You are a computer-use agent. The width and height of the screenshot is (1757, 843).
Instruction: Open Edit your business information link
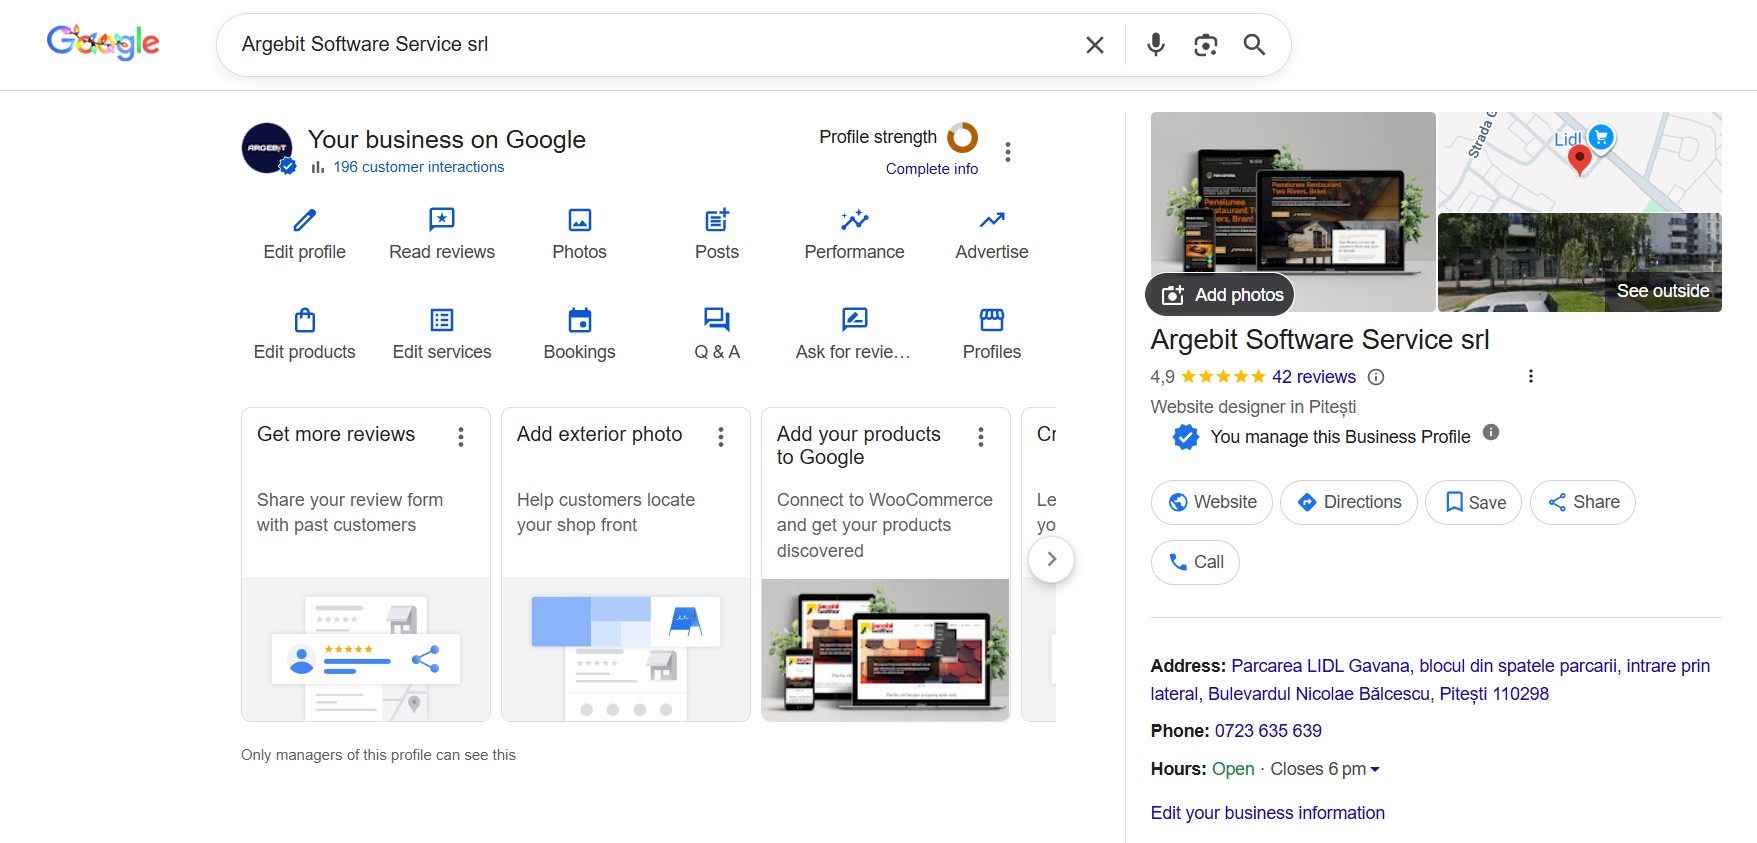point(1267,813)
